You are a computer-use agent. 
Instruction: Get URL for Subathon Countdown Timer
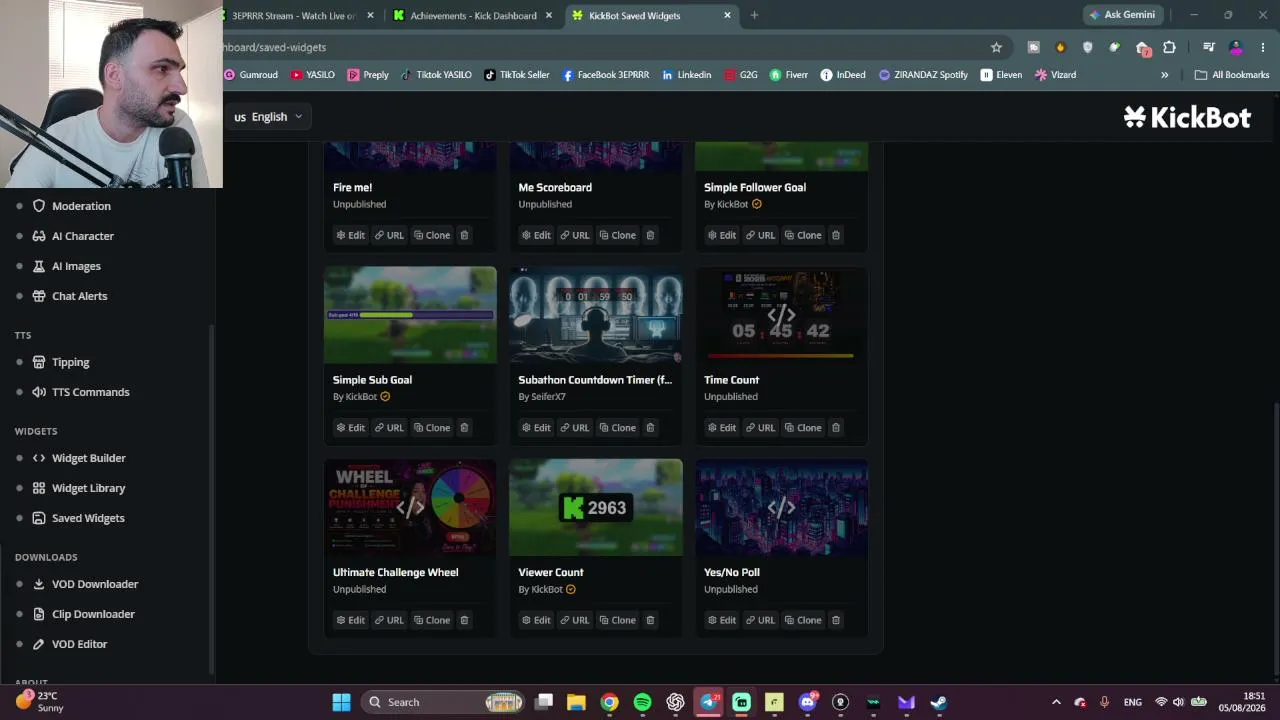tap(574, 428)
